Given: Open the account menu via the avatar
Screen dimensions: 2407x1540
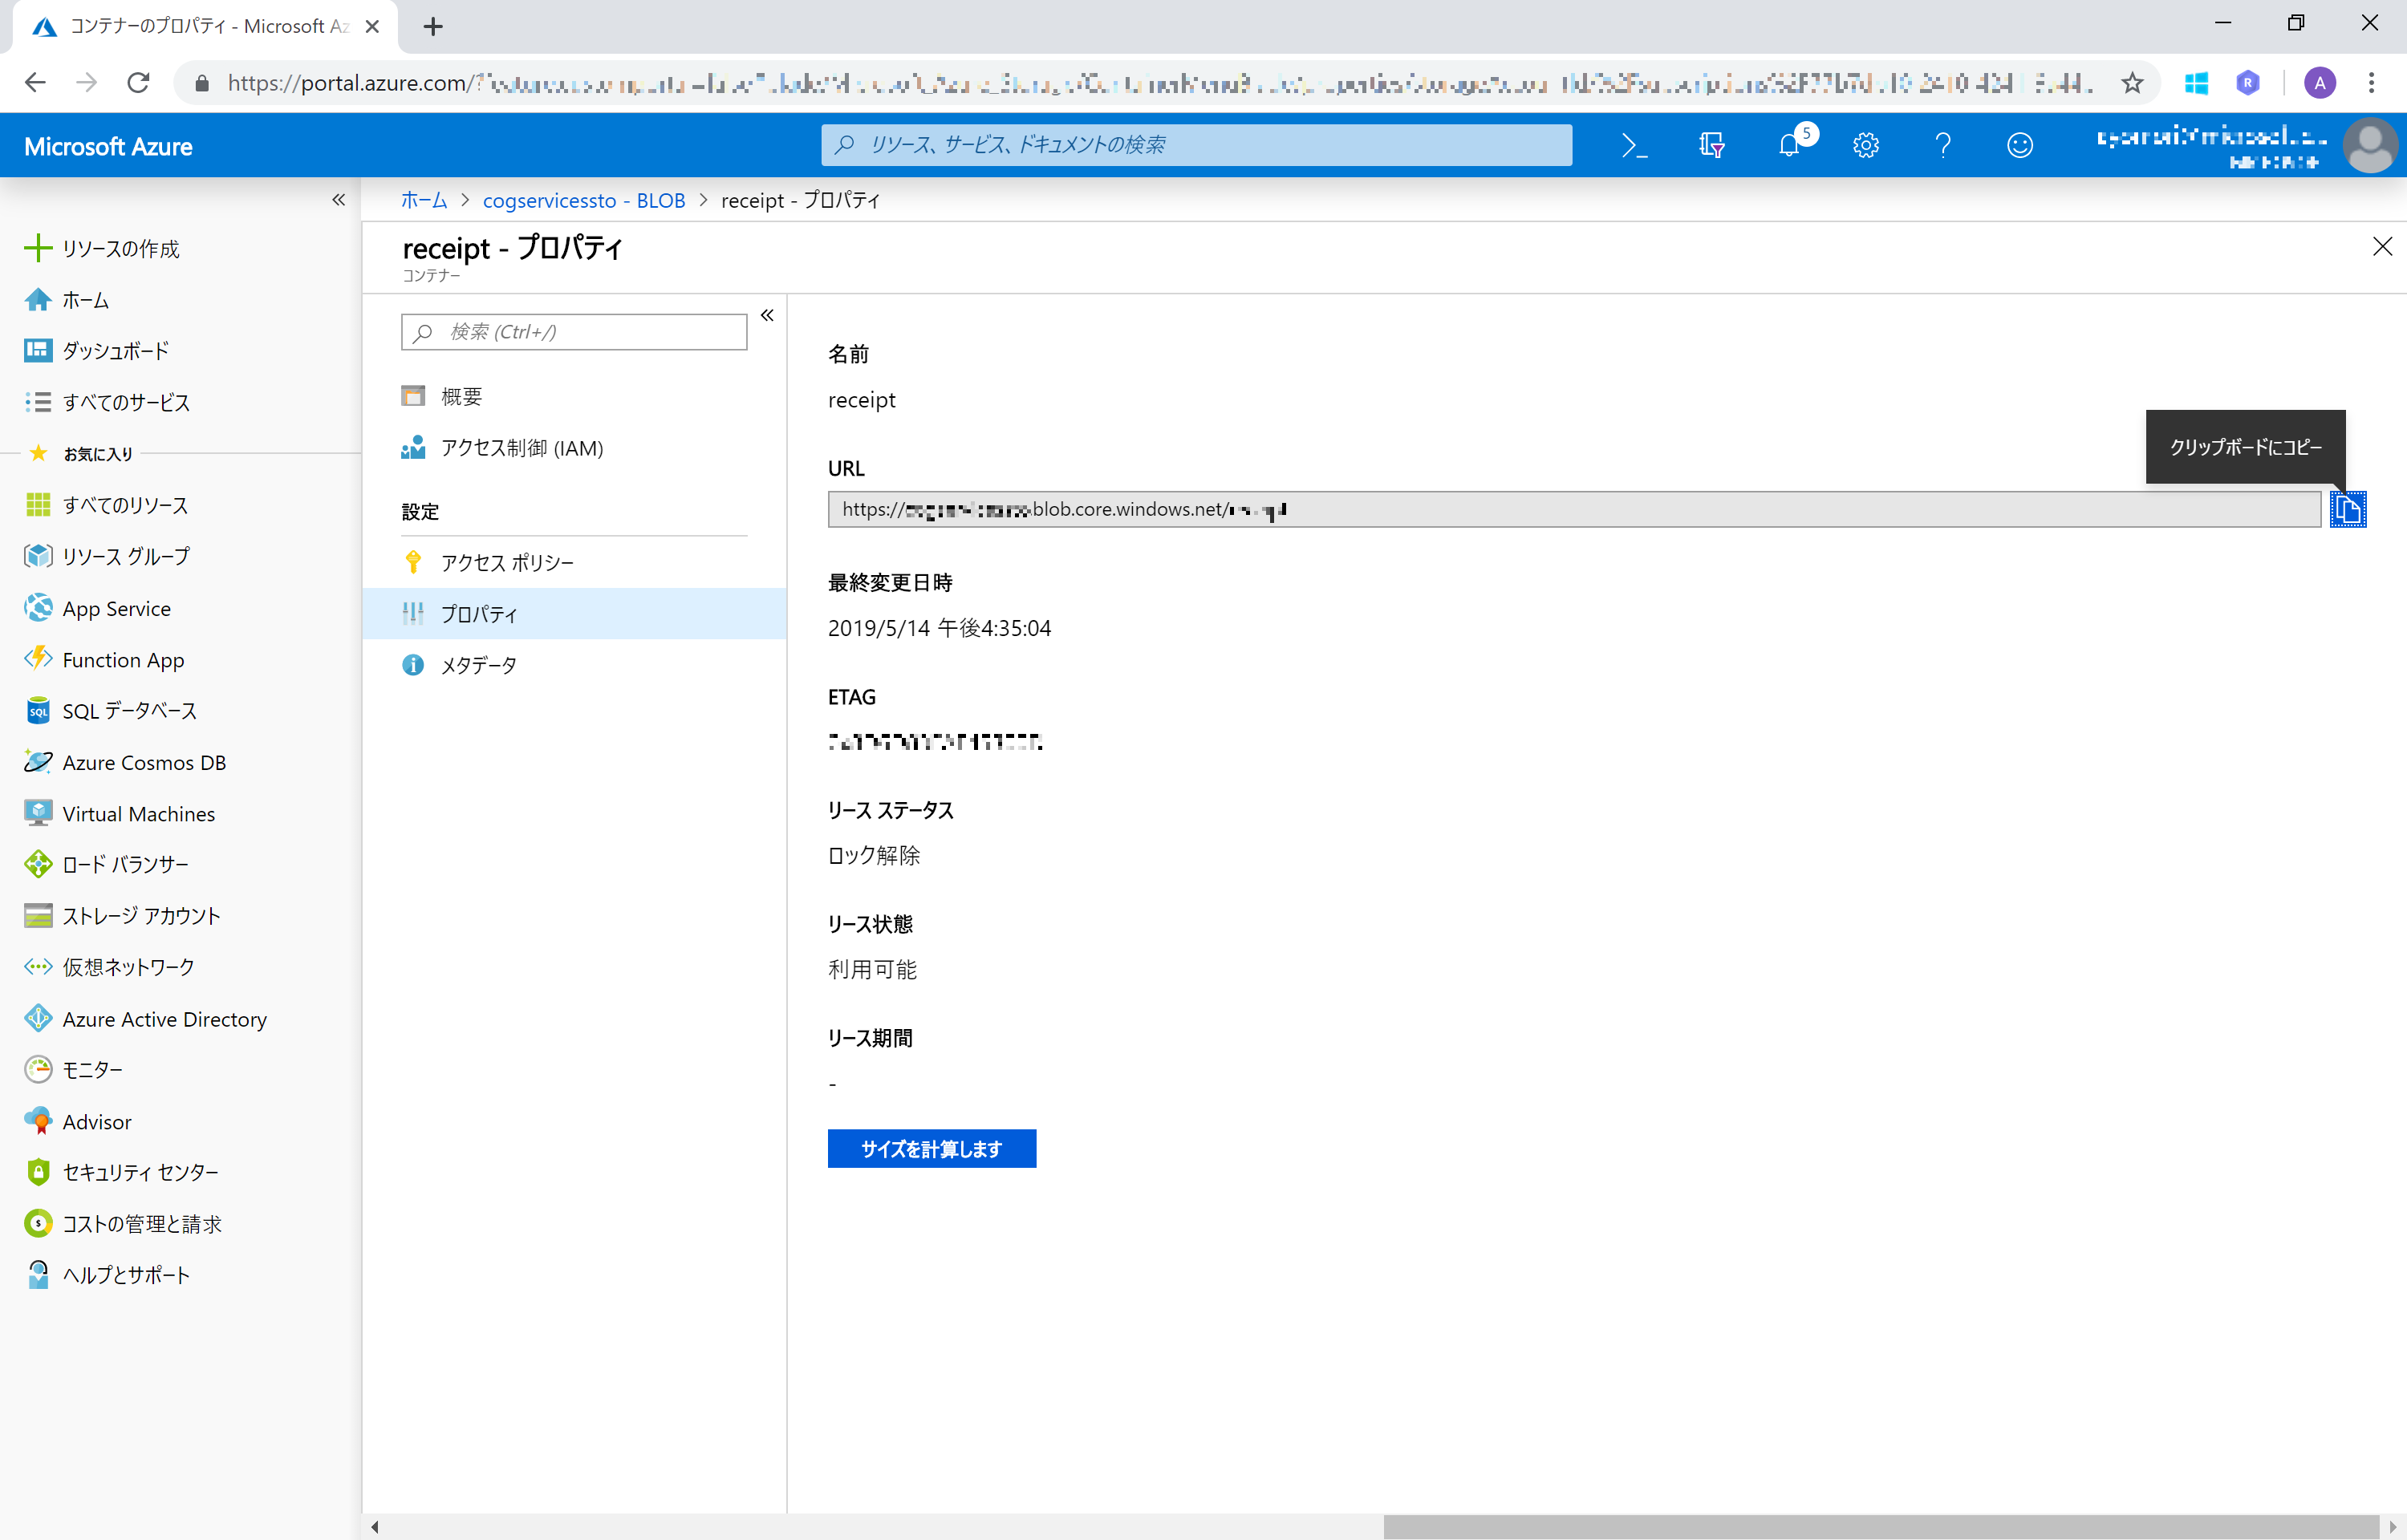Looking at the screenshot, I should click(x=2369, y=145).
